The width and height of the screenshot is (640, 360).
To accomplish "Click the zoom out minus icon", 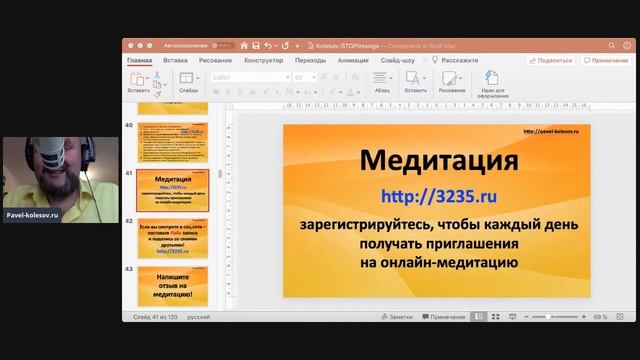I will [526, 317].
